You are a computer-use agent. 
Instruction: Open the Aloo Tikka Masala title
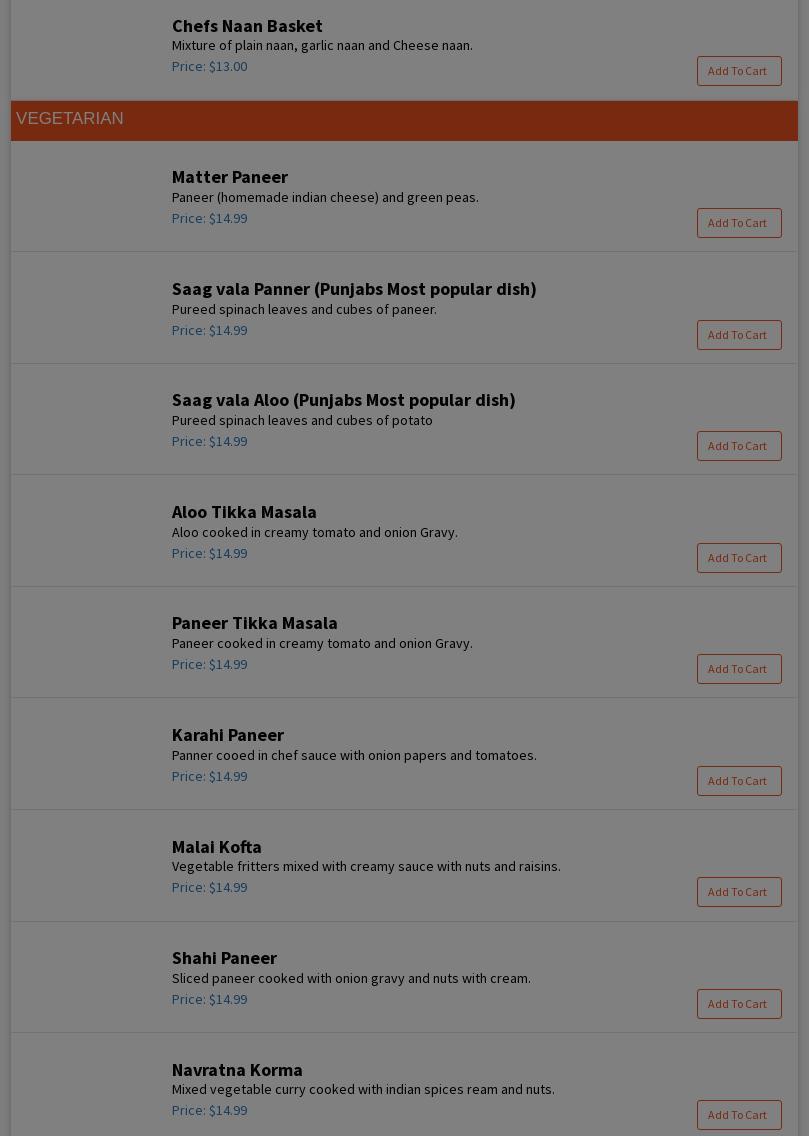point(243,512)
